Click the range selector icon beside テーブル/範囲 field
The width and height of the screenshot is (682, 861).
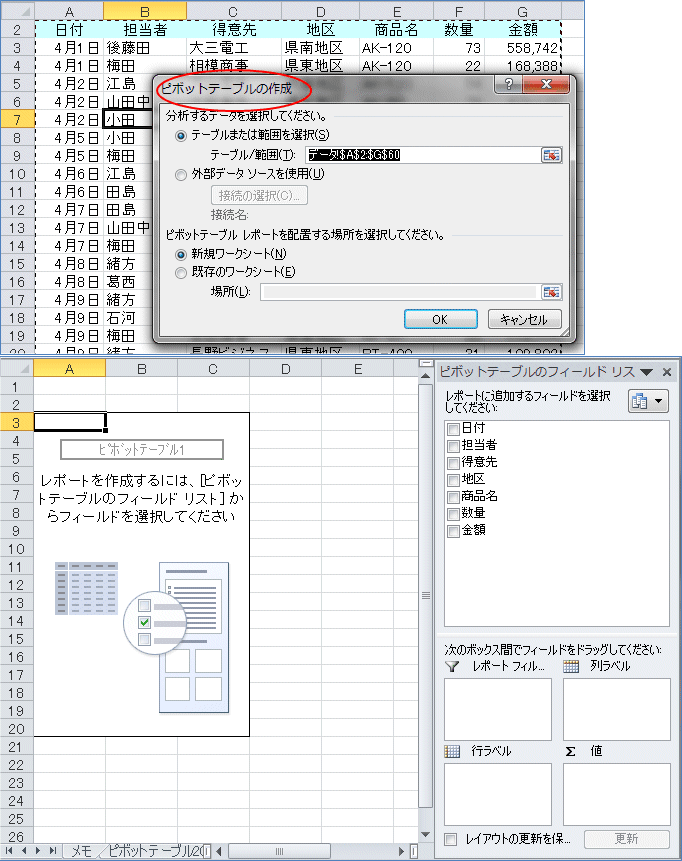pos(551,155)
